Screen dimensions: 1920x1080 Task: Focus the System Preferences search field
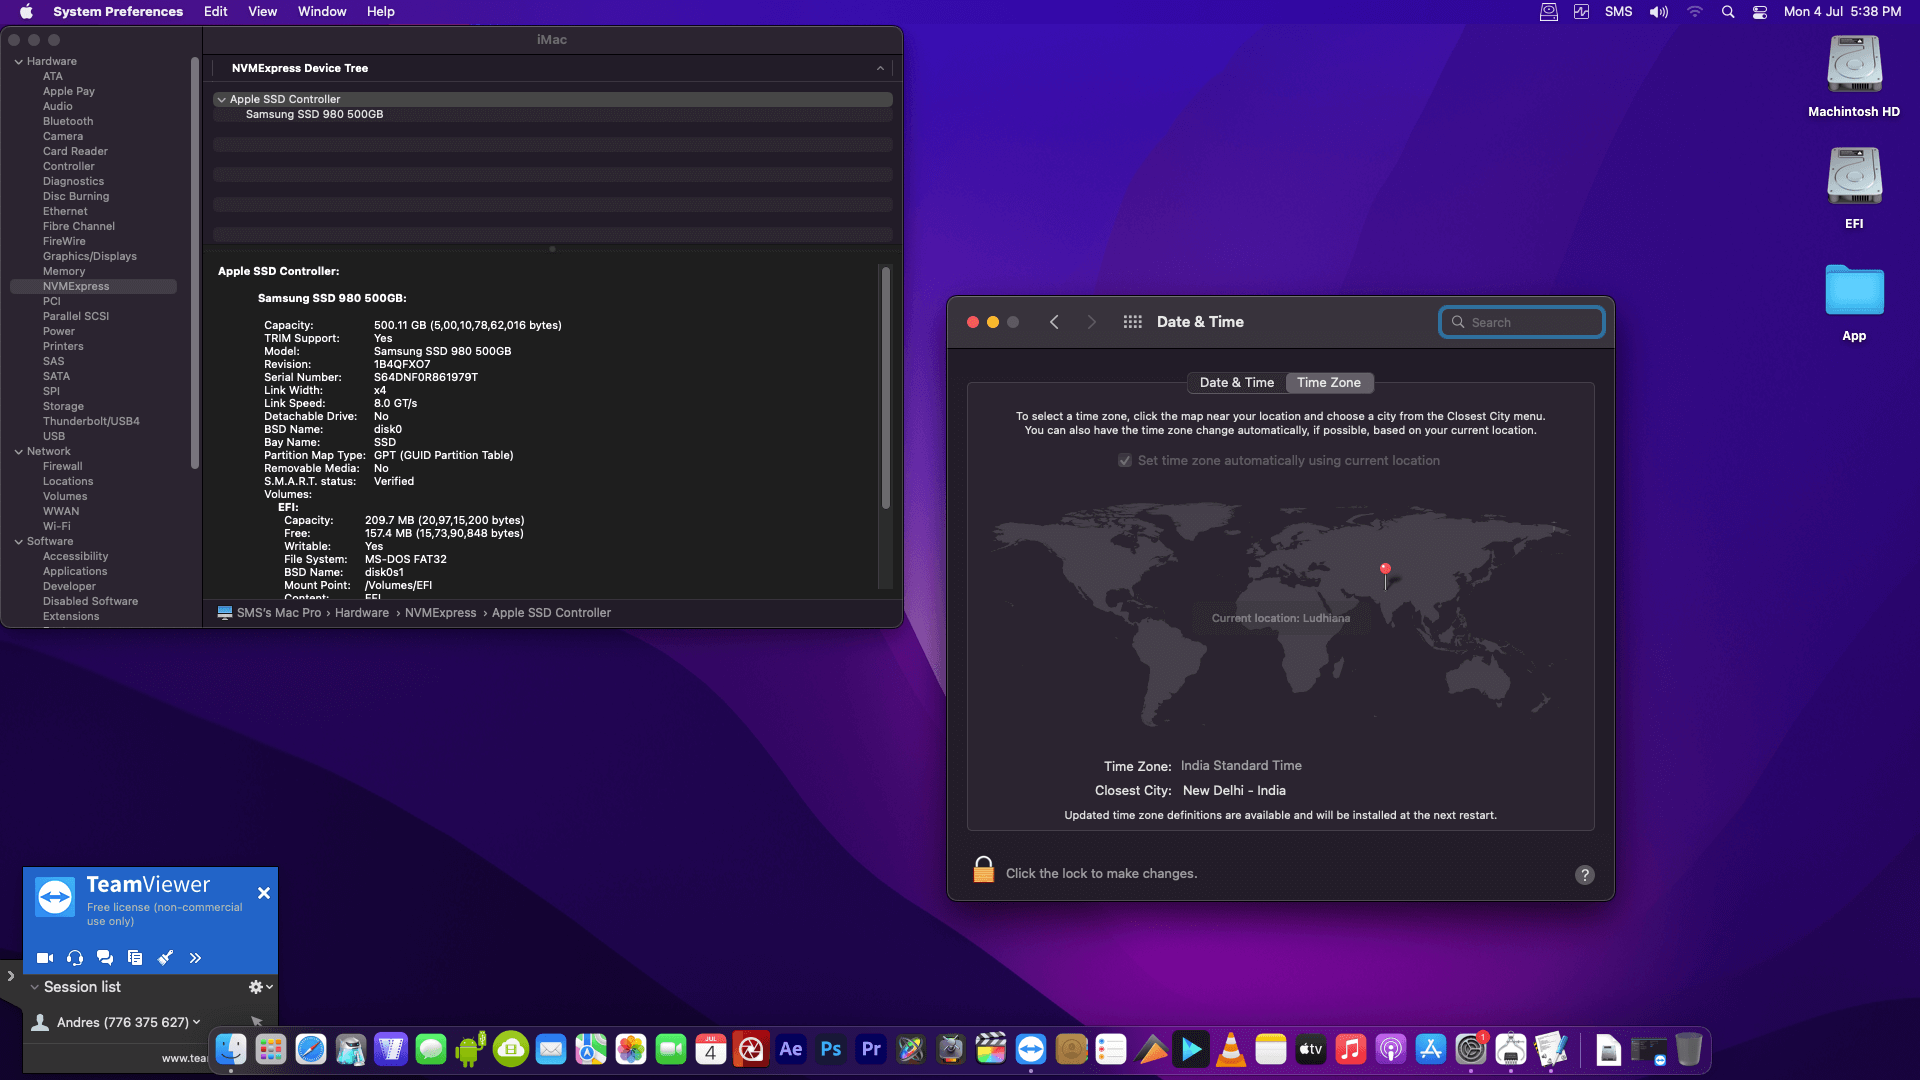pyautogui.click(x=1522, y=322)
